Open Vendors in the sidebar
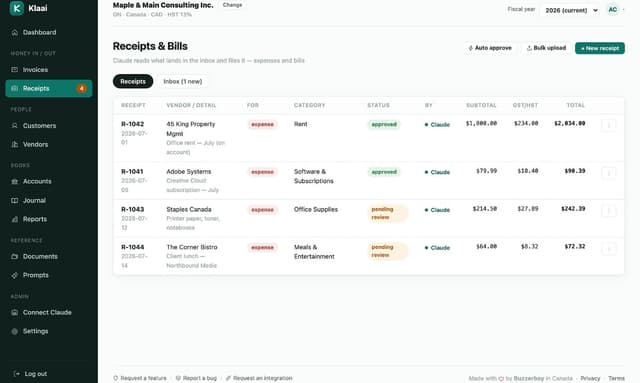 pos(49,145)
